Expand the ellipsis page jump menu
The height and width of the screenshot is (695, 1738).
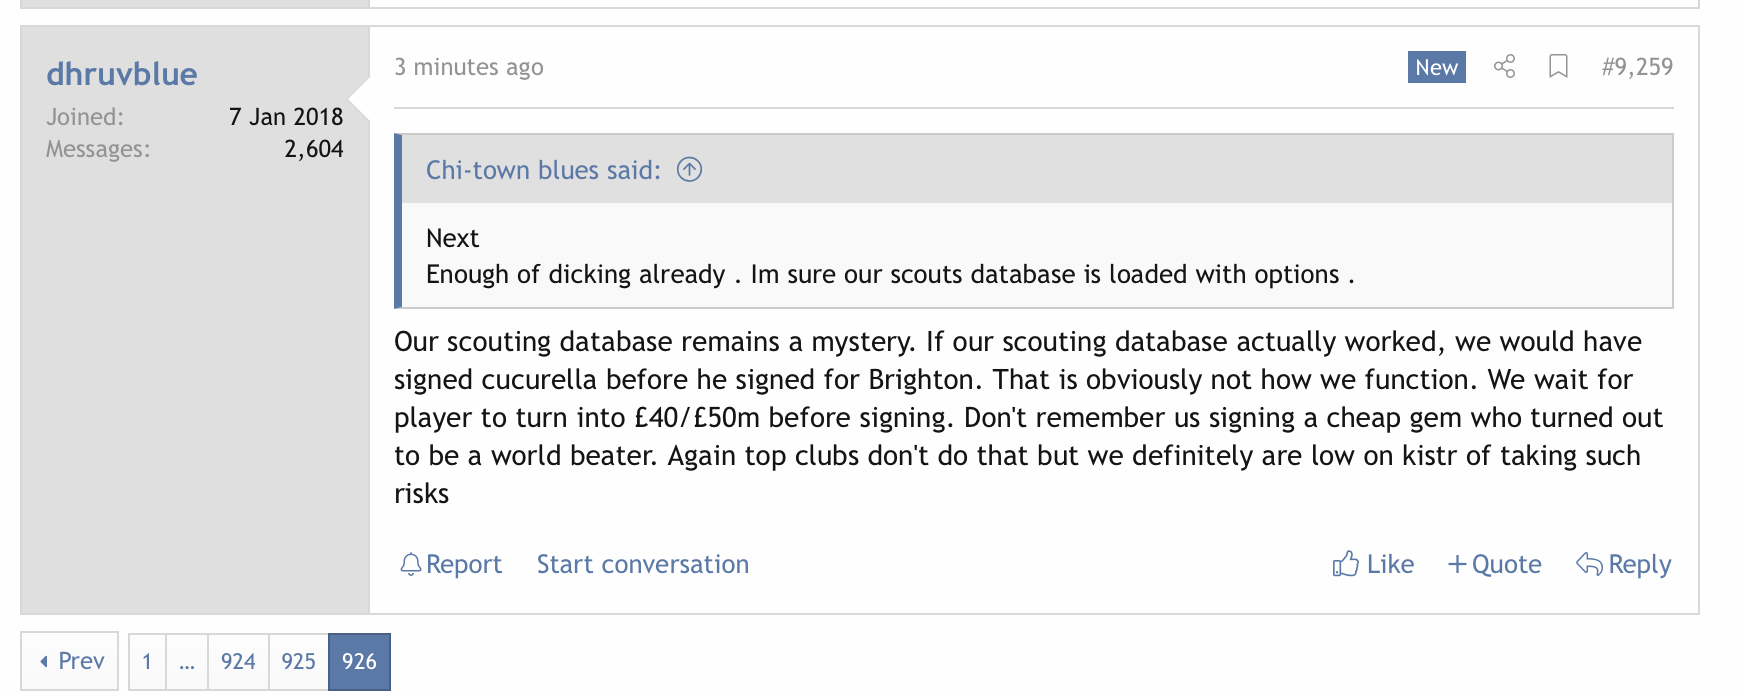point(187,662)
